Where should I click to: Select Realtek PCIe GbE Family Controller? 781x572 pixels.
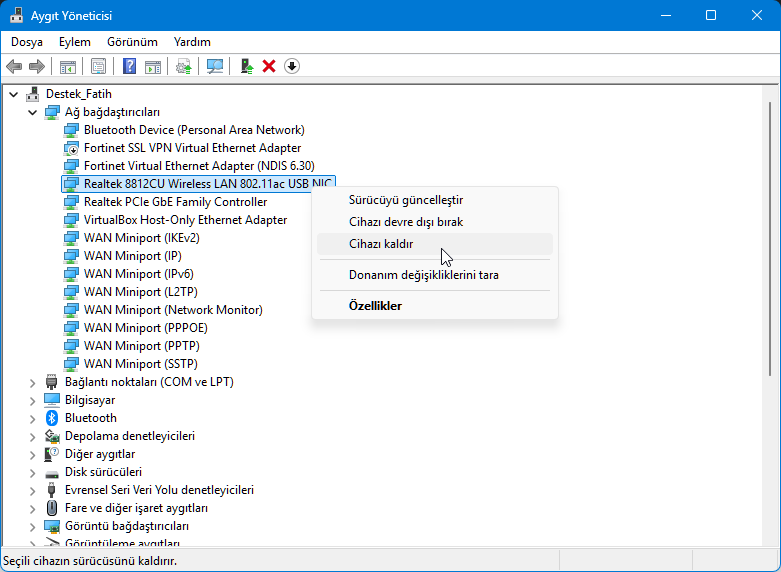175,202
